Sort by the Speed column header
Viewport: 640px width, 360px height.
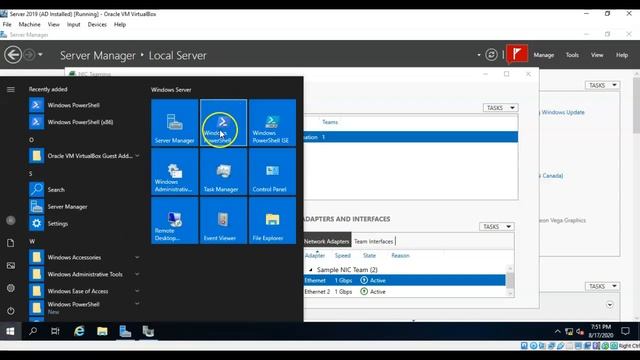[x=342, y=256]
